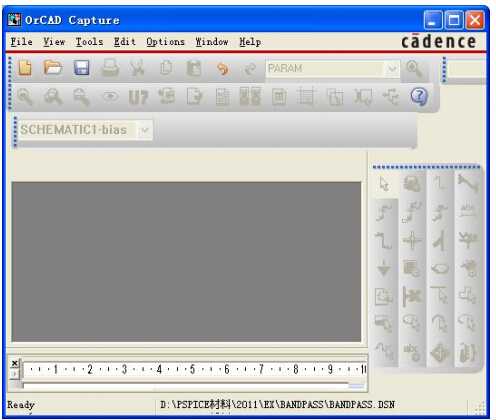The height and width of the screenshot is (420, 496).
Task: Redo the last undone action
Action: point(250,69)
